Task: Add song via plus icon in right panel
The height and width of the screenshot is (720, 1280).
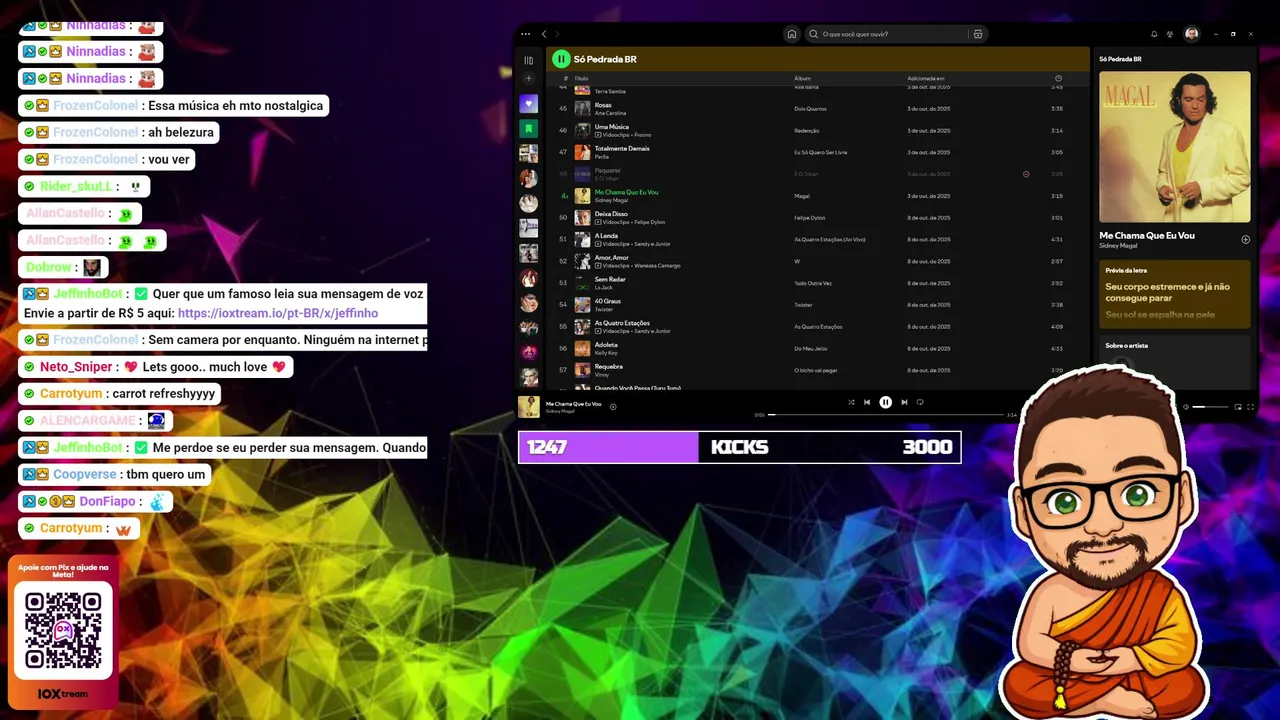Action: [1245, 240]
